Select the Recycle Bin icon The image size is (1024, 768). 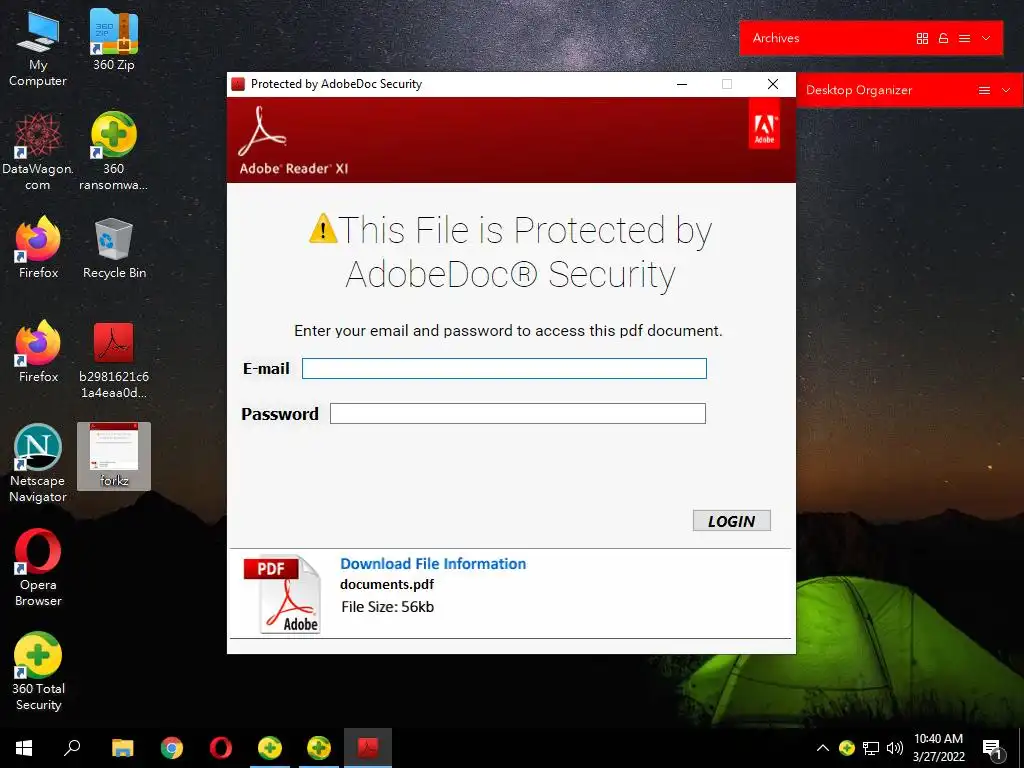click(114, 248)
